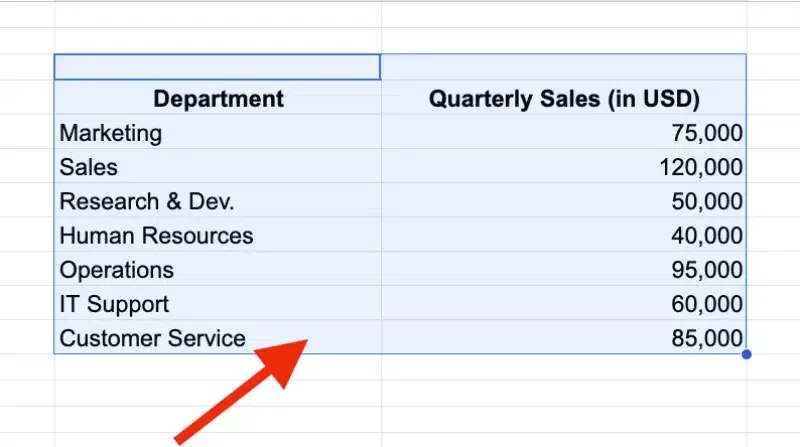Select the Human Resources cell
The width and height of the screenshot is (800, 447).
point(218,235)
